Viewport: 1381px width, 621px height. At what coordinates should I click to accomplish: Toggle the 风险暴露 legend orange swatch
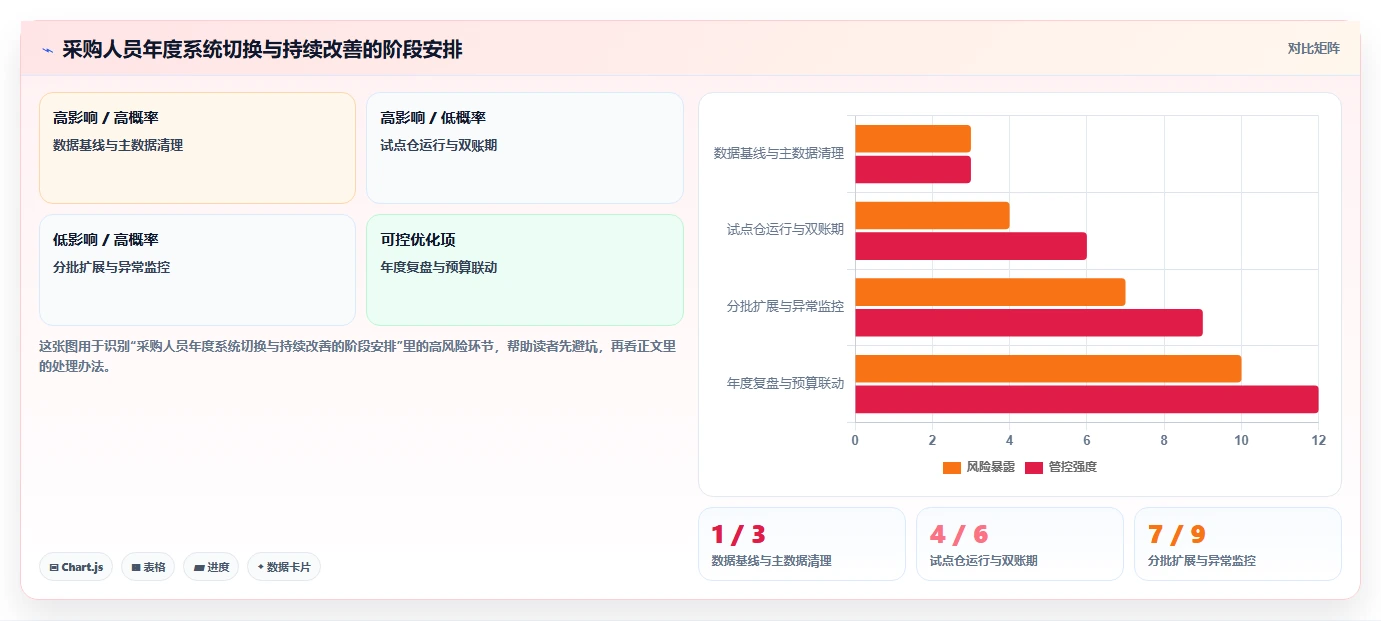952,467
